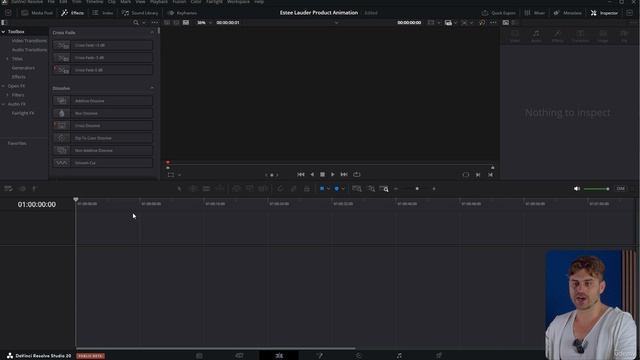Open the Workspace menu
This screenshot has width=640, height=360.
238,2
